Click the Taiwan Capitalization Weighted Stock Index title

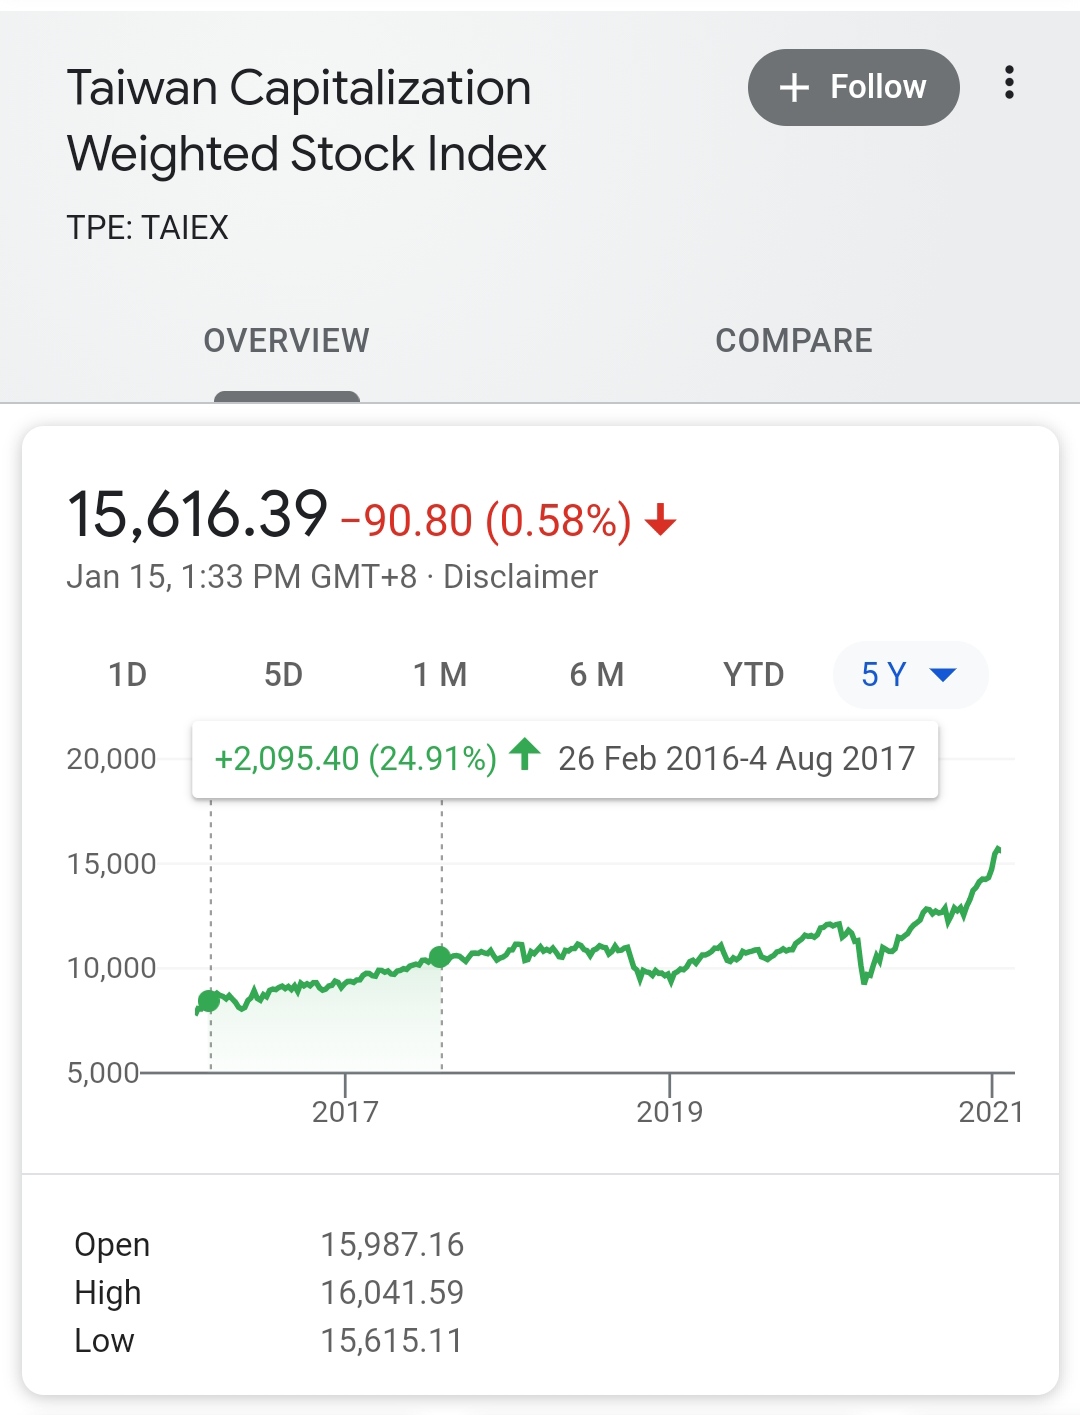click(x=306, y=121)
